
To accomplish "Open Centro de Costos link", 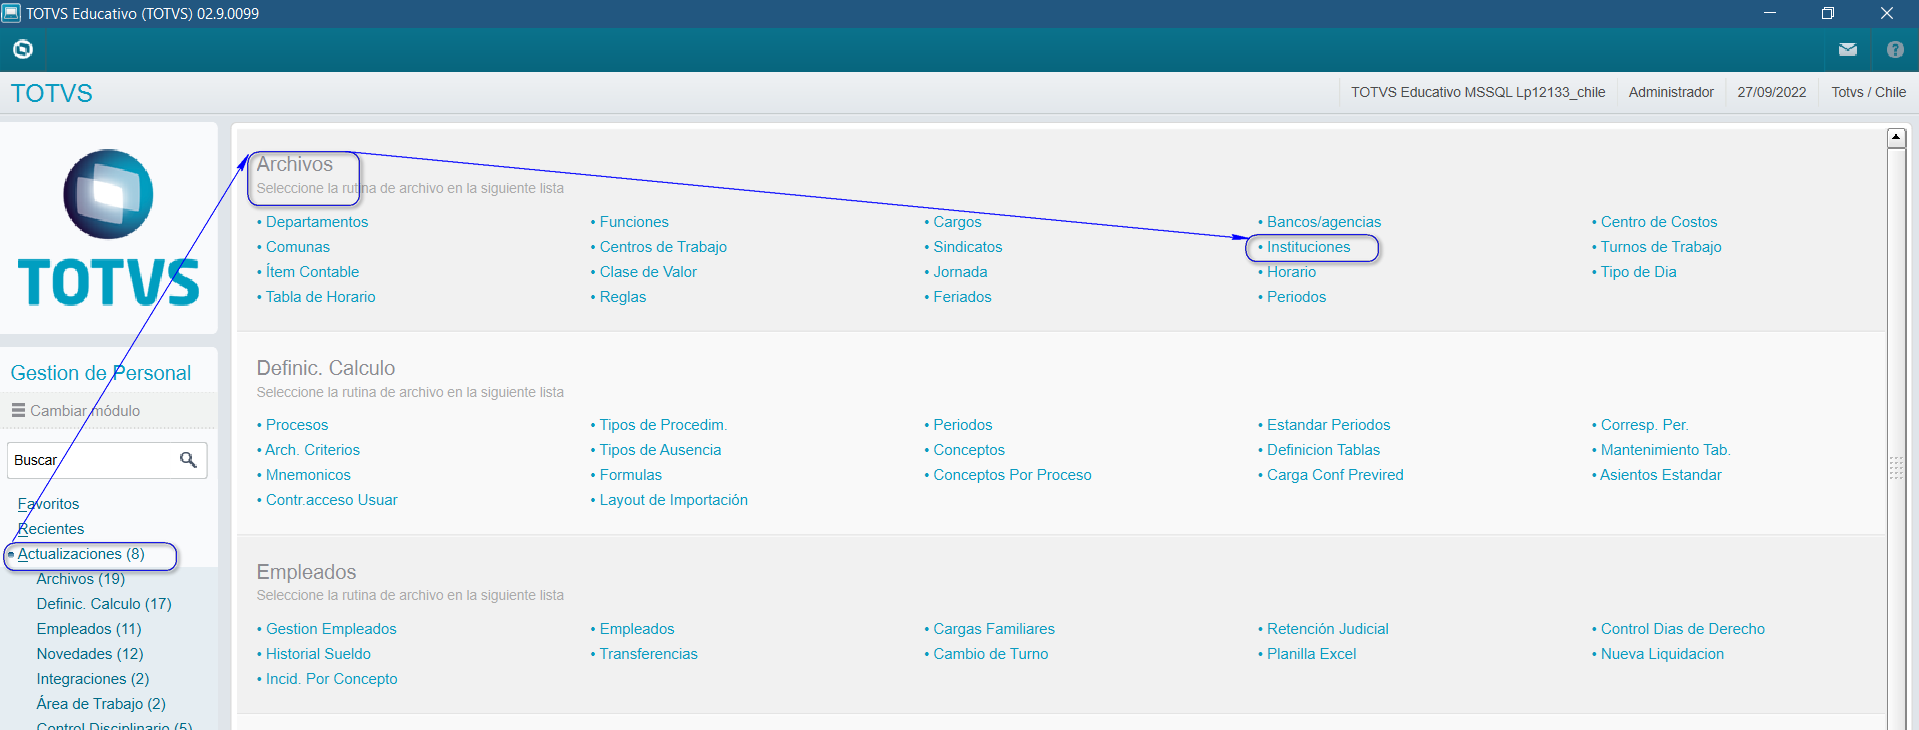I will pyautogui.click(x=1658, y=222).
